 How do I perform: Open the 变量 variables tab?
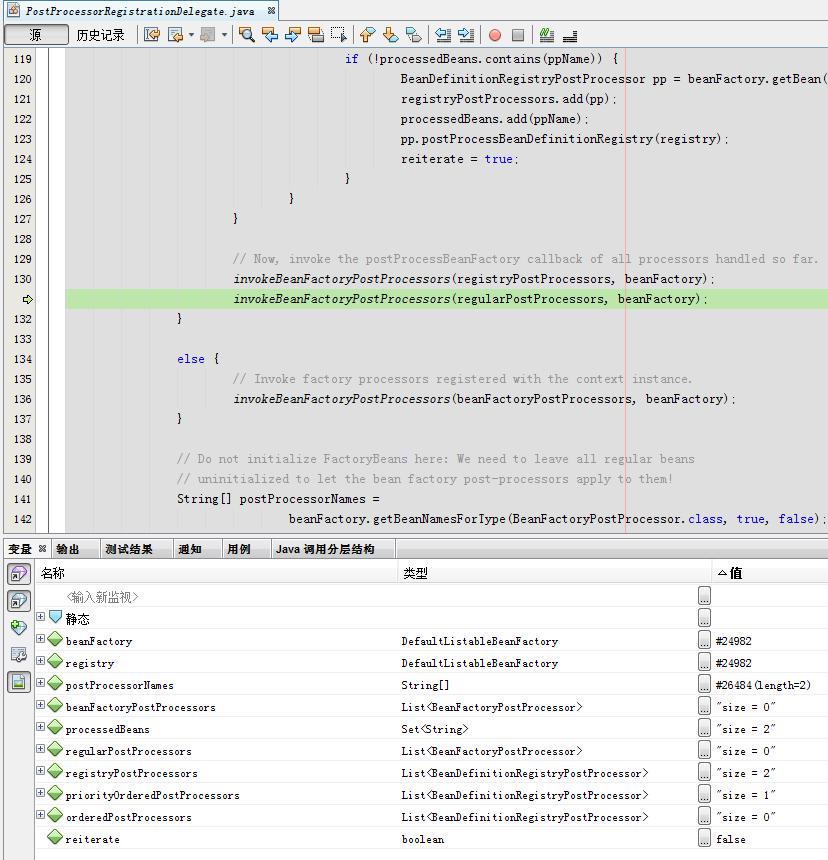20,549
